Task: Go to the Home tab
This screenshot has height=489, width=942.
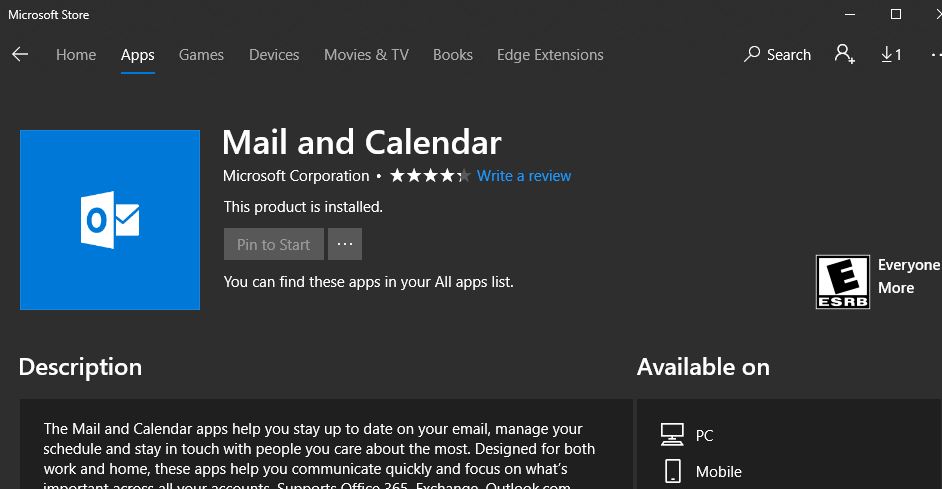Action: [76, 55]
